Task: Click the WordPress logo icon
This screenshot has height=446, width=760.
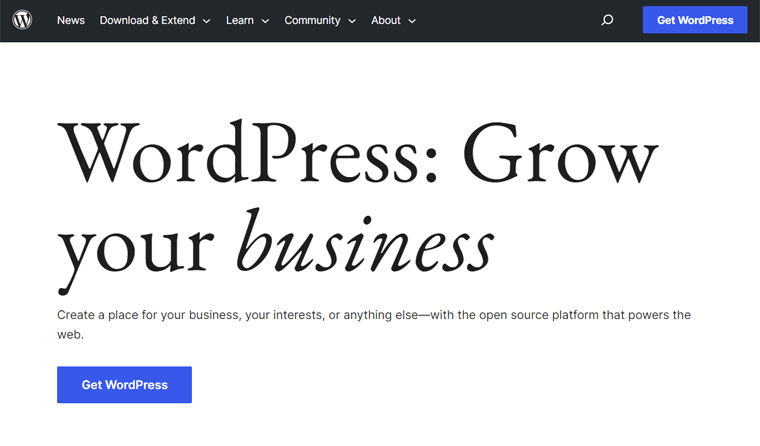Action: (22, 20)
